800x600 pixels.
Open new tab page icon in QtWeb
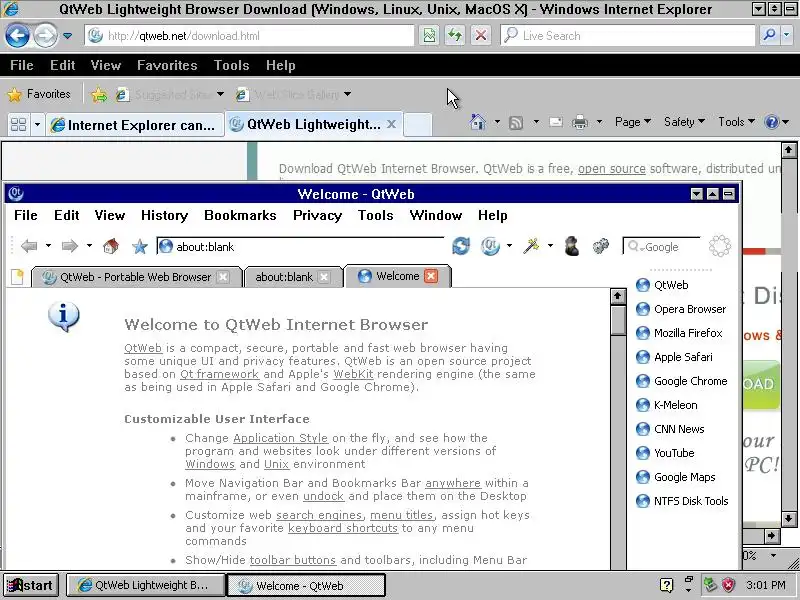pos(17,277)
